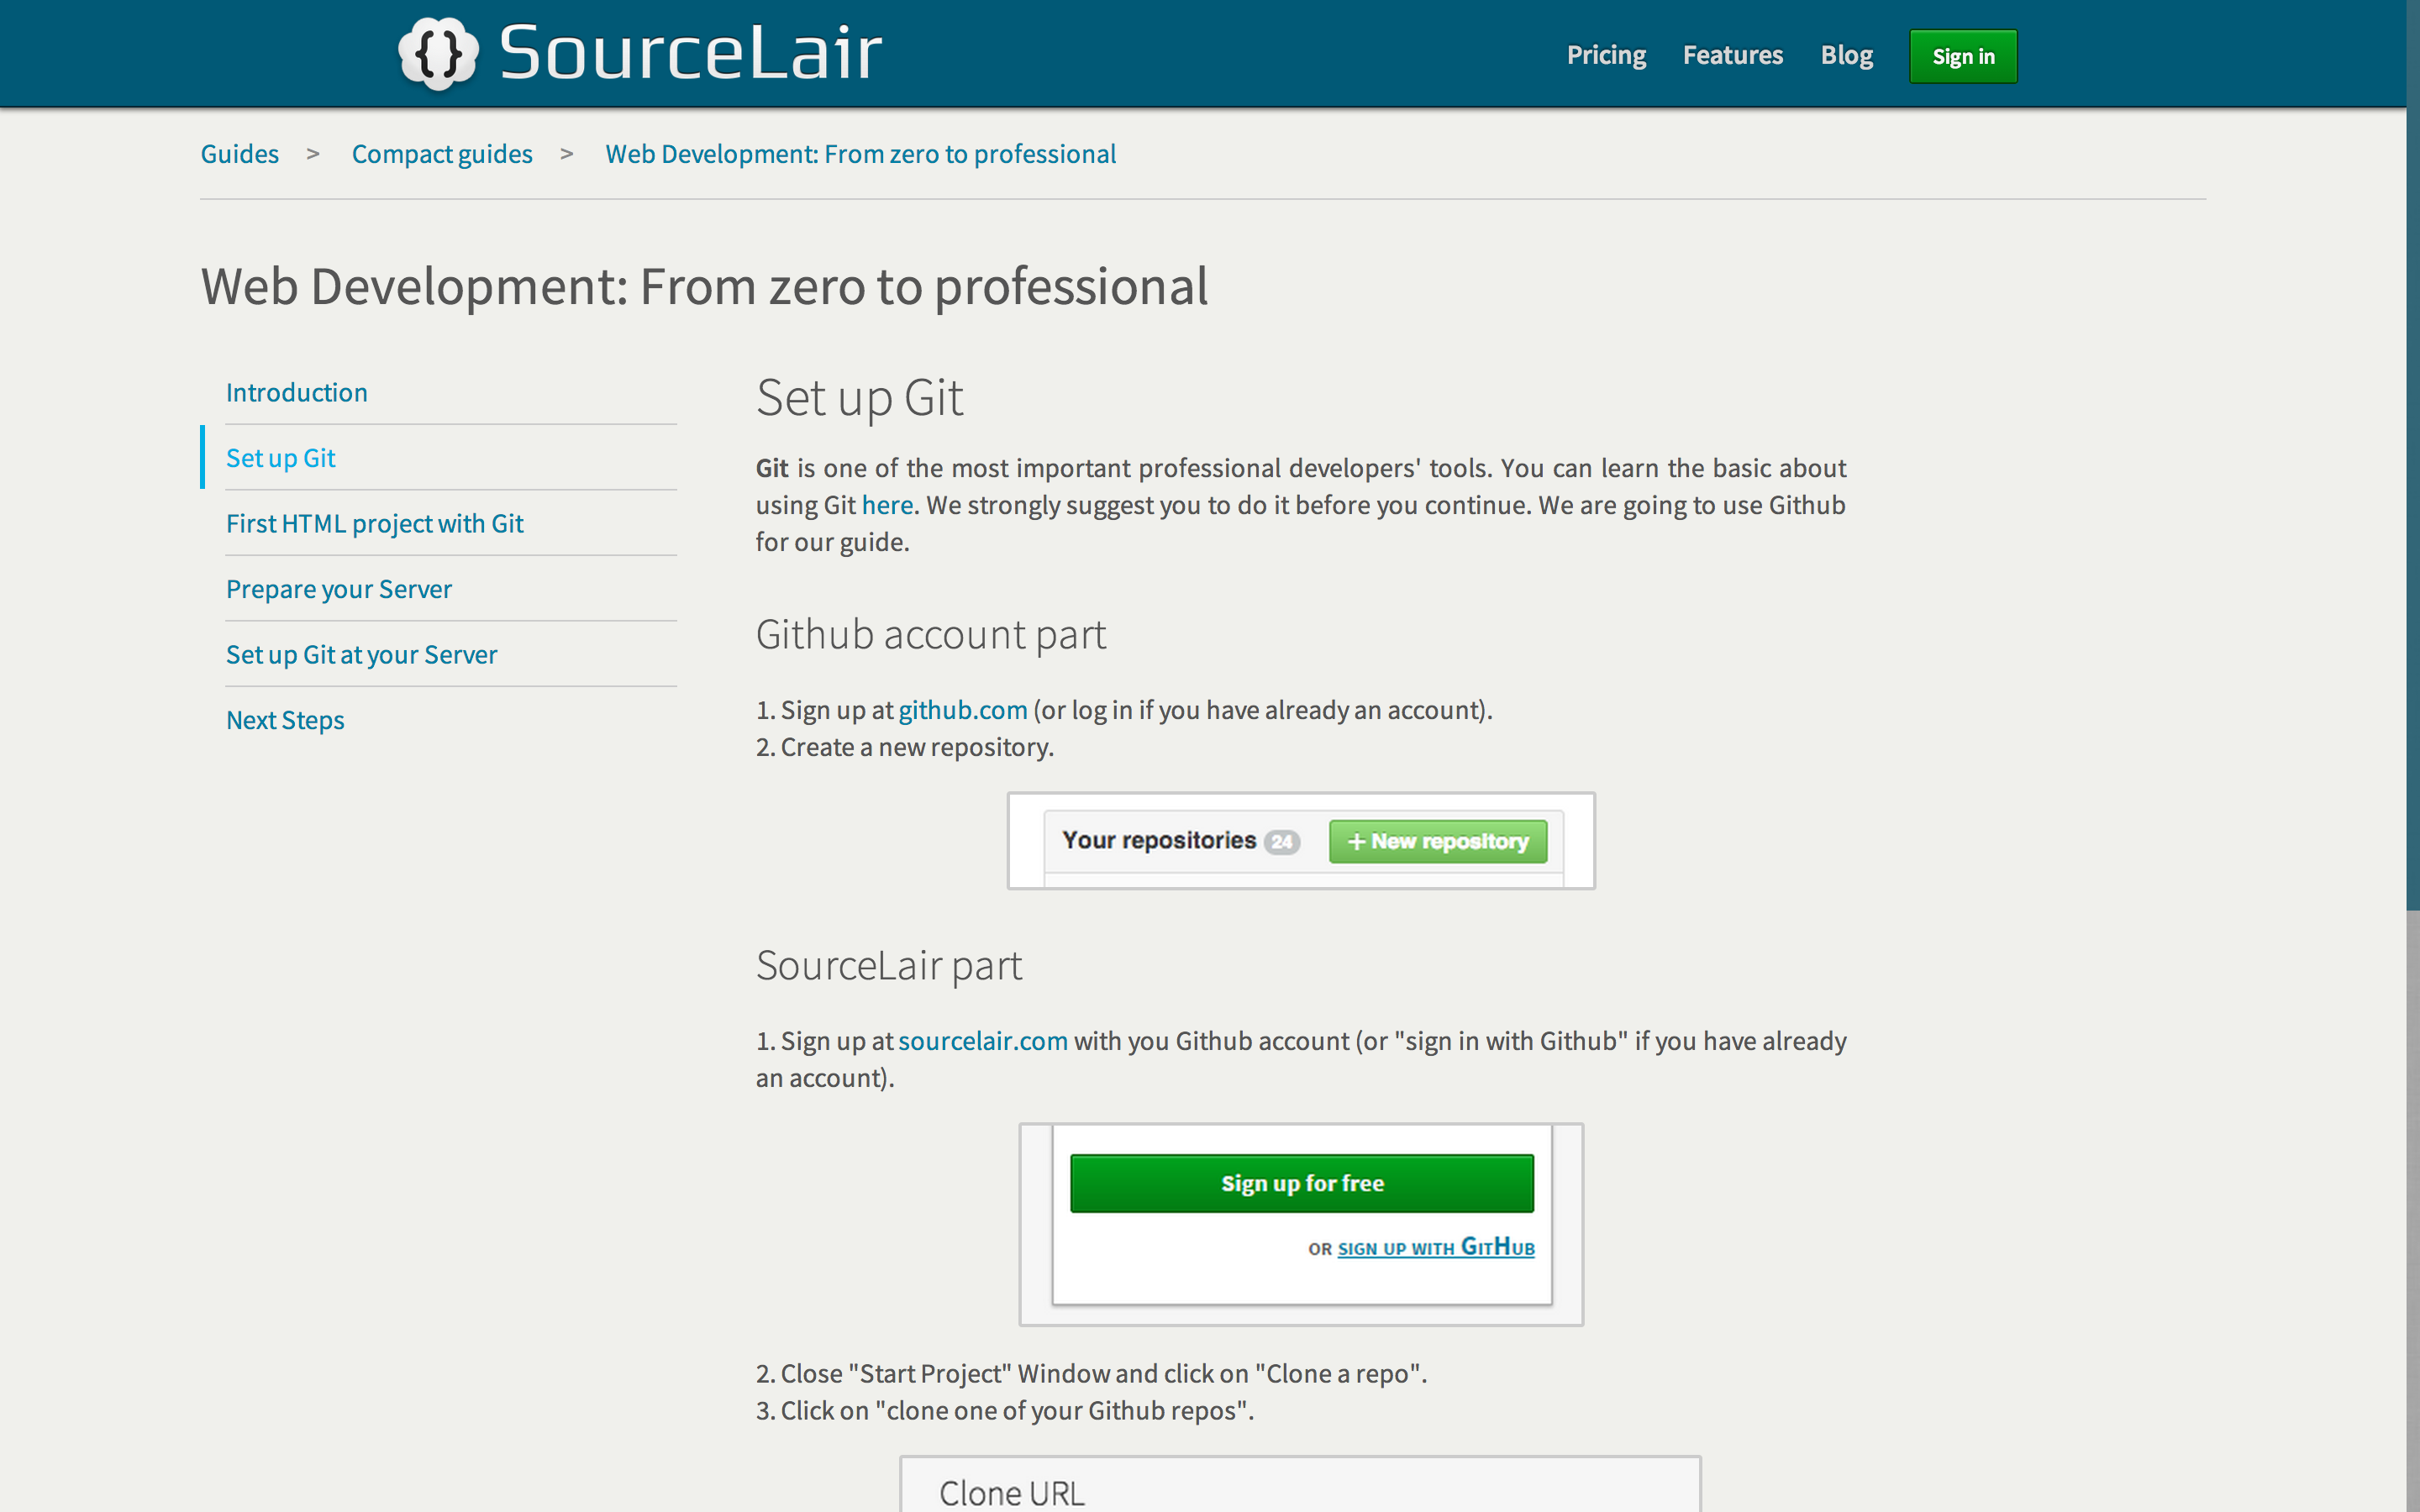
Task: Select "Set up Git" in the sidebar
Action: pyautogui.click(x=280, y=457)
